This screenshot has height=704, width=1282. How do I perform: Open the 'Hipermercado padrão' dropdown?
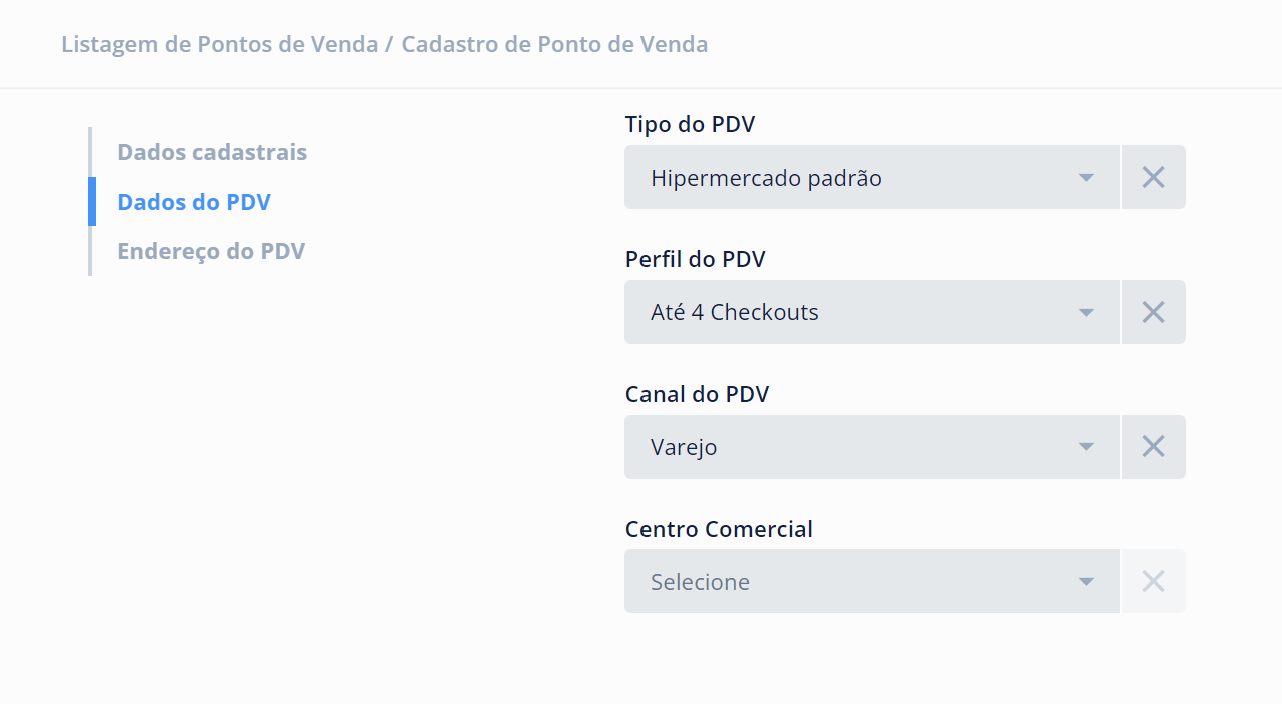click(x=850, y=178)
